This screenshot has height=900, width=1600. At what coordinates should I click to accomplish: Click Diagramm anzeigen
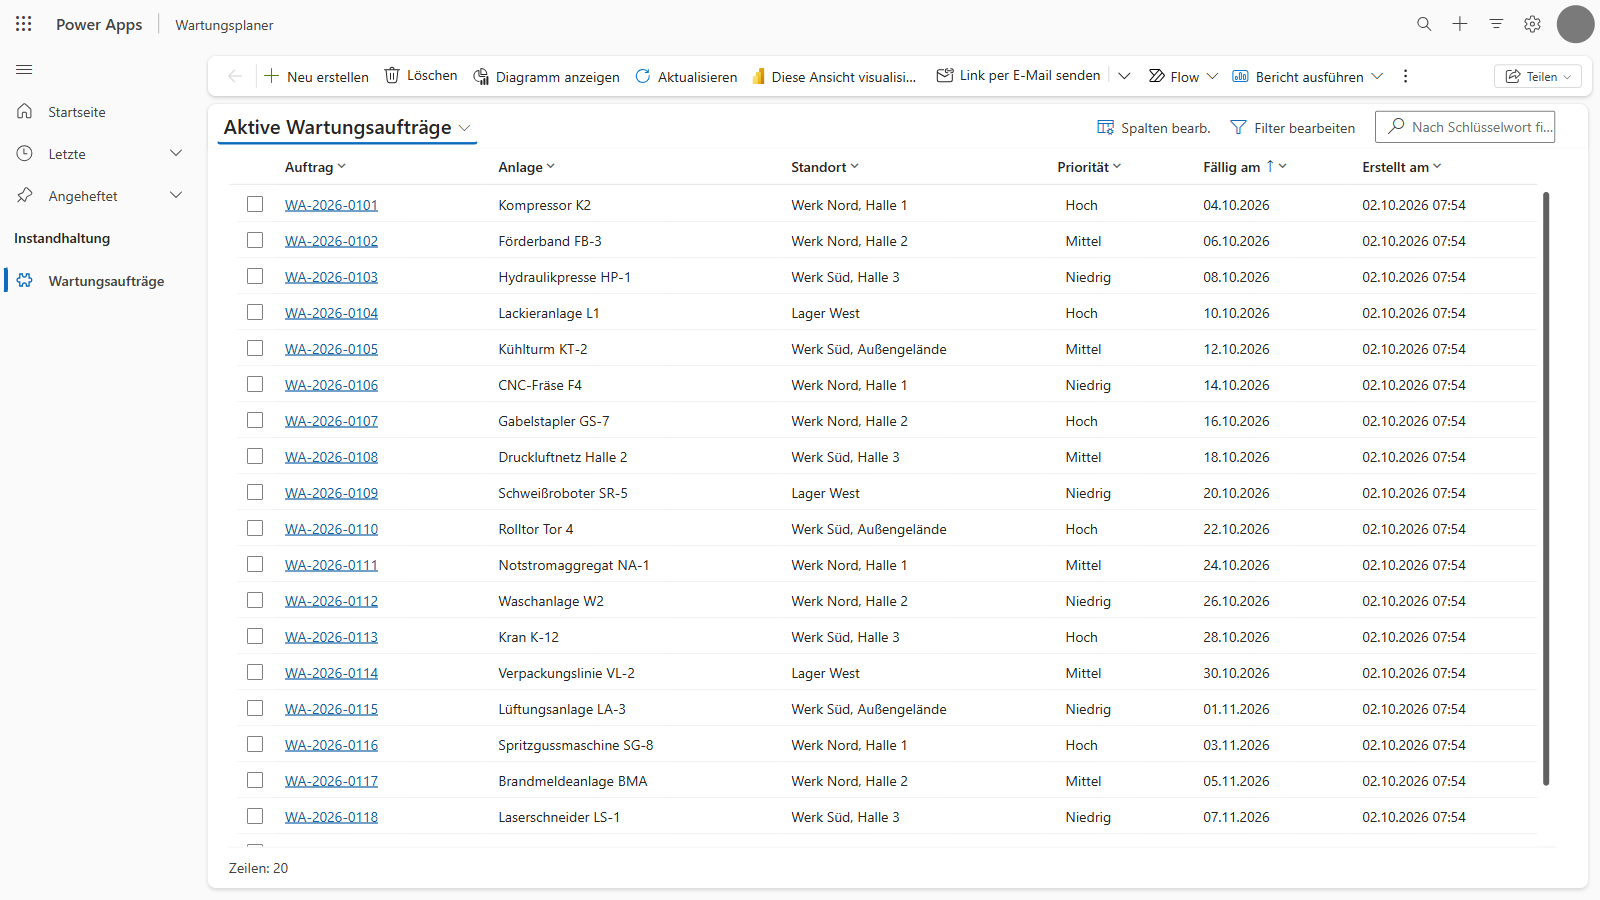(x=546, y=76)
